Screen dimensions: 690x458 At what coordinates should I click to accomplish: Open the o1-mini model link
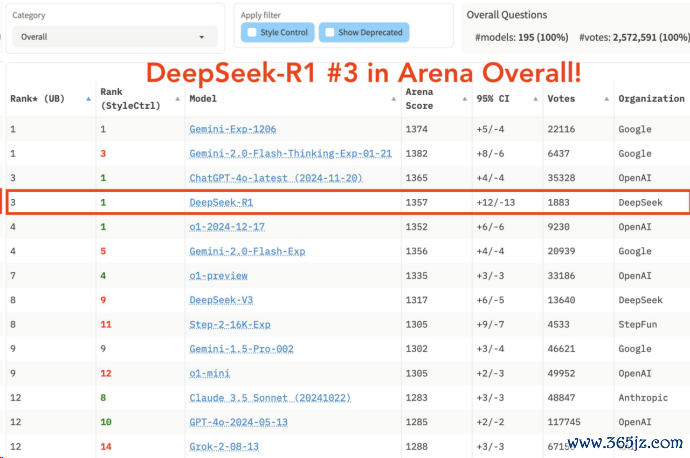[209, 374]
